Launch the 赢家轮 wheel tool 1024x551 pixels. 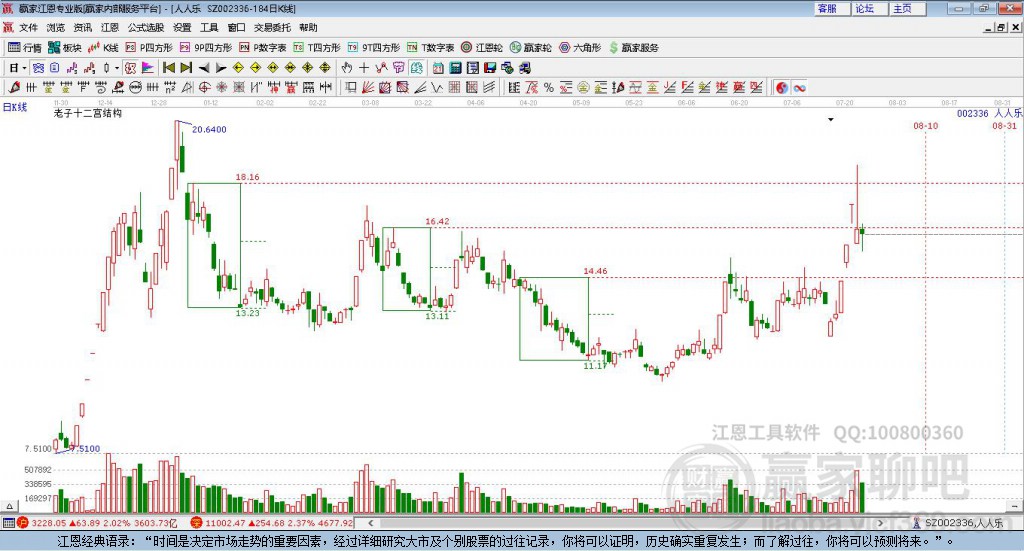(x=530, y=48)
